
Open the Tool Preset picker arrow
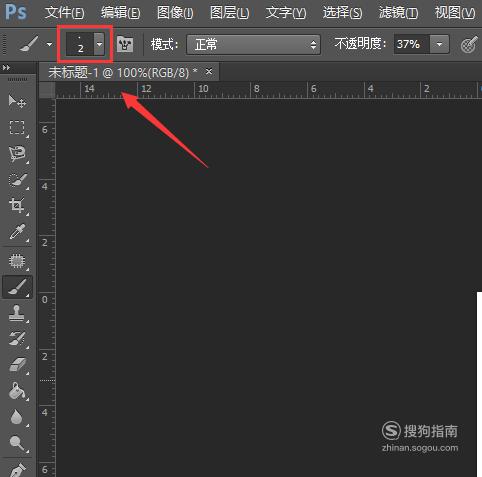tap(49, 44)
